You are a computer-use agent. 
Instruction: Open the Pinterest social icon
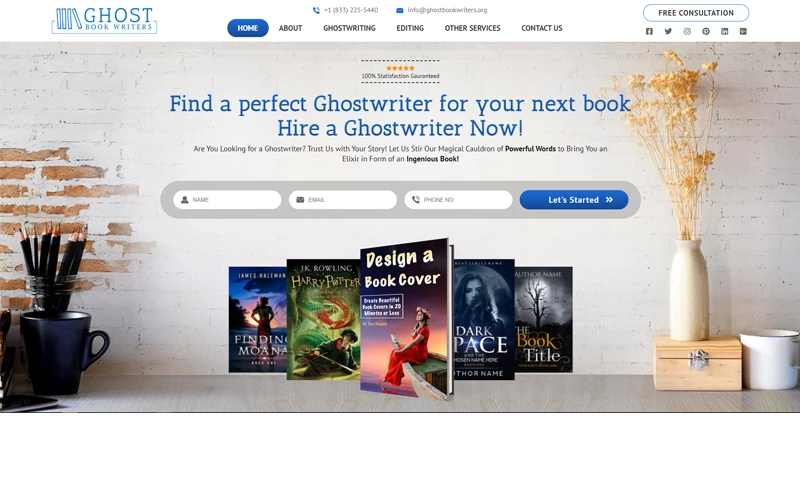706,31
